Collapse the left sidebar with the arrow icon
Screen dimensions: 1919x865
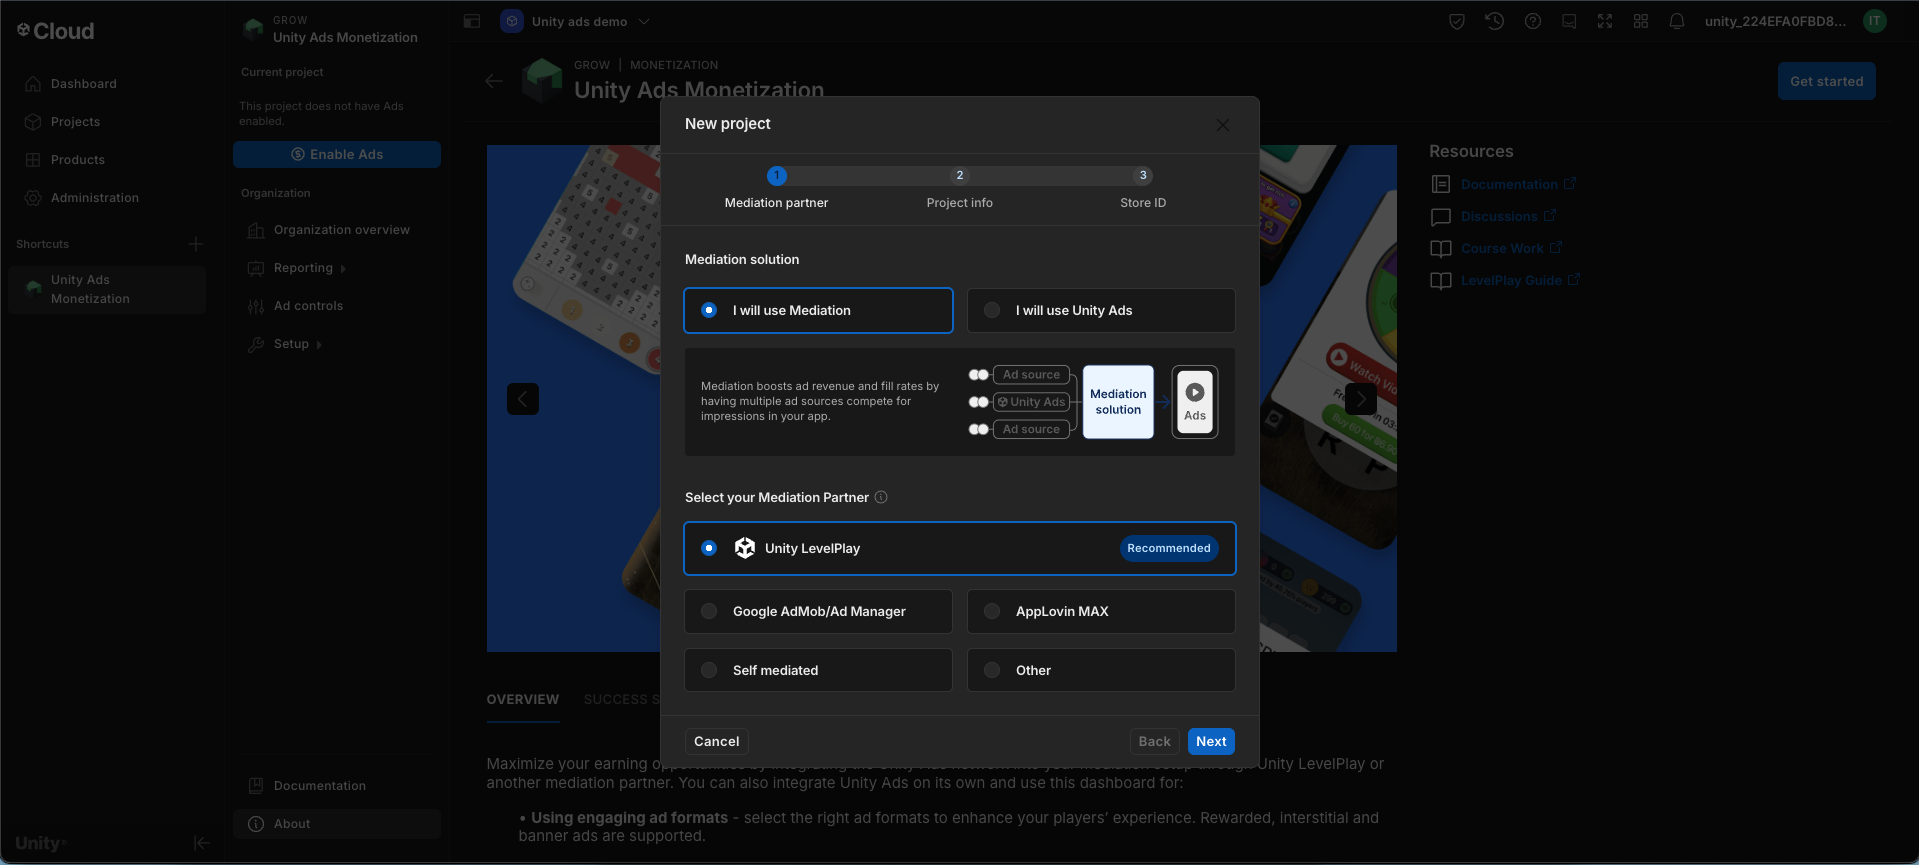pyautogui.click(x=201, y=843)
